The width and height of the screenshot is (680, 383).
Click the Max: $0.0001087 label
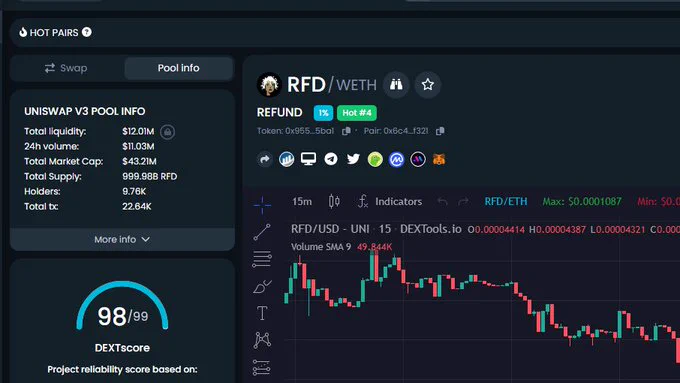click(x=582, y=201)
